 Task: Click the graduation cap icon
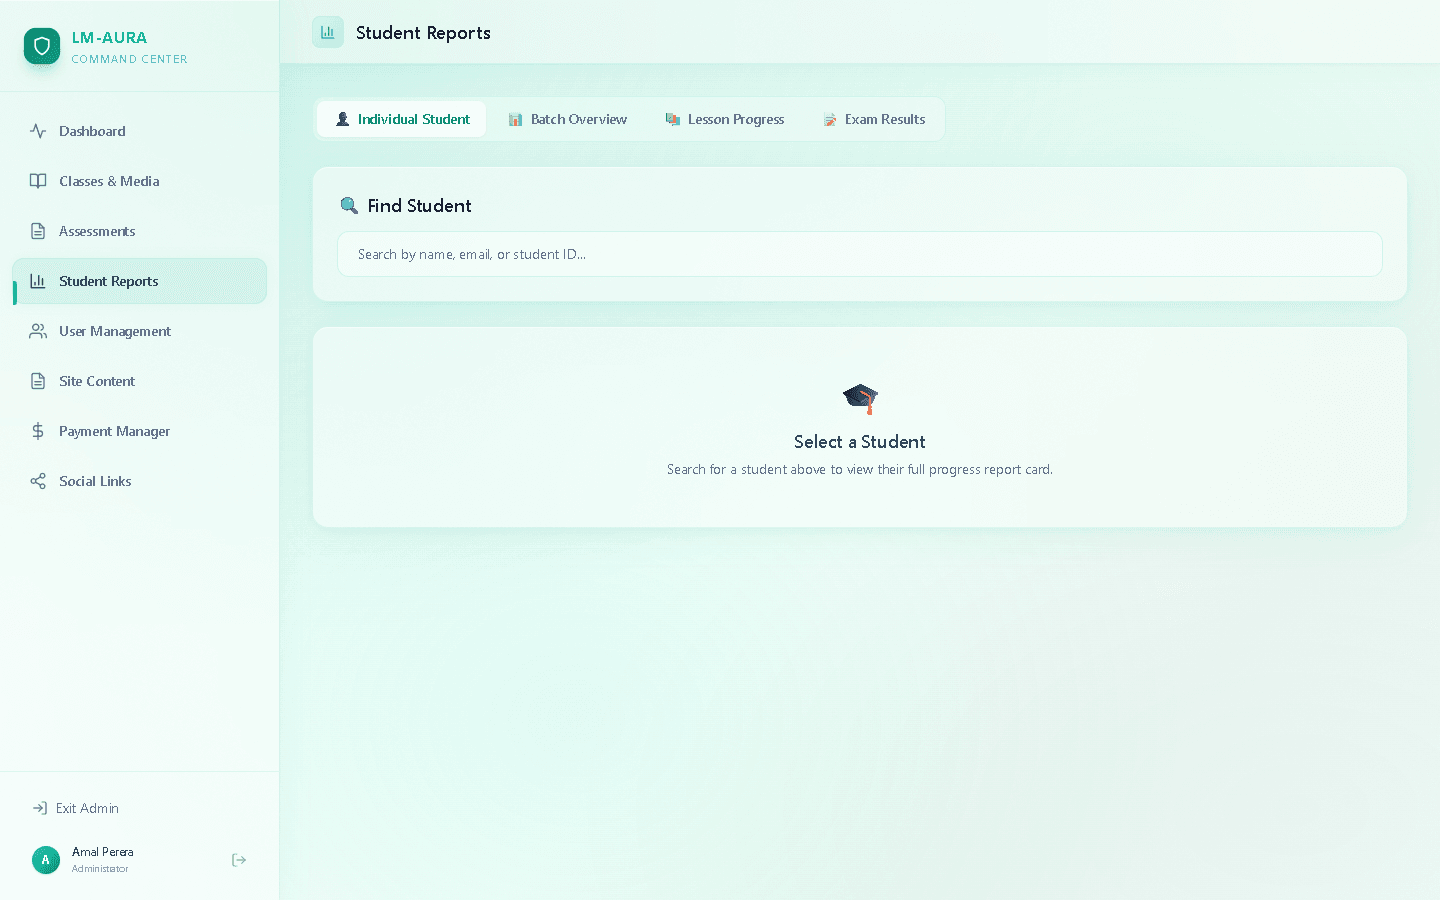860,399
